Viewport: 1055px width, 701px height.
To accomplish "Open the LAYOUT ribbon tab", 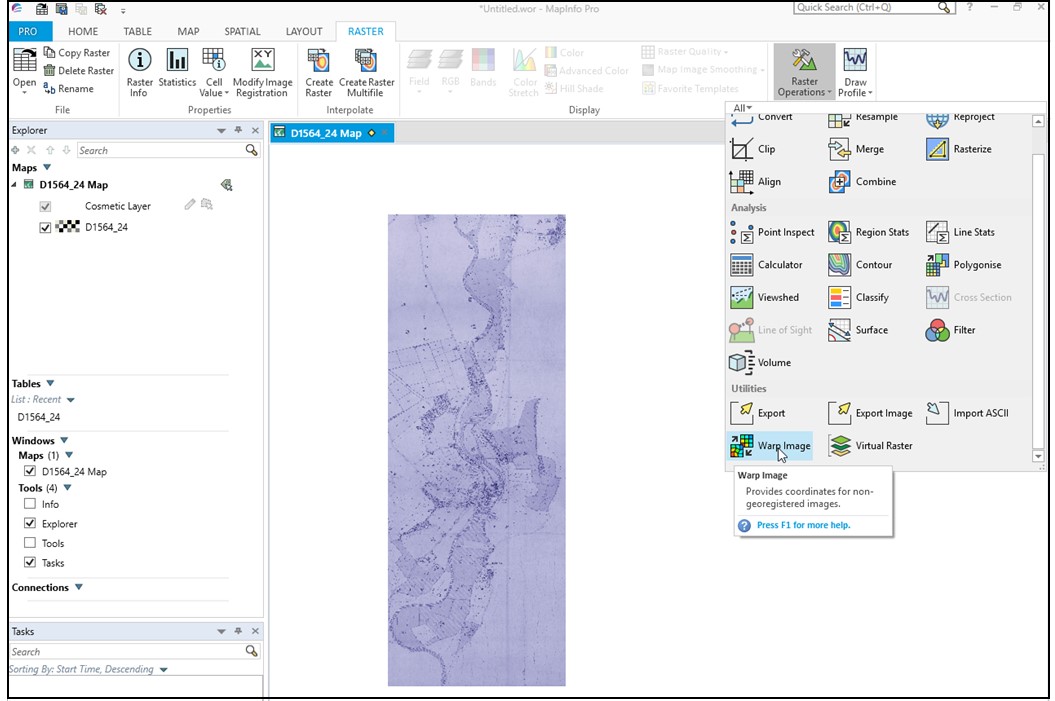I will (304, 31).
